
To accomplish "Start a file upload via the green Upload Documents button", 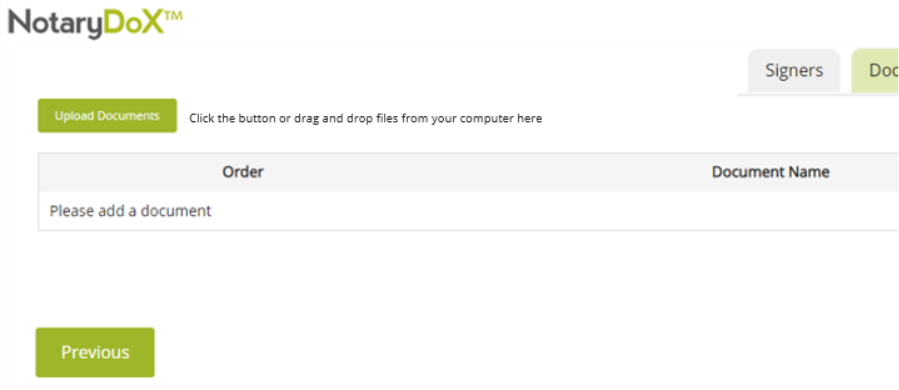I will tap(107, 116).
